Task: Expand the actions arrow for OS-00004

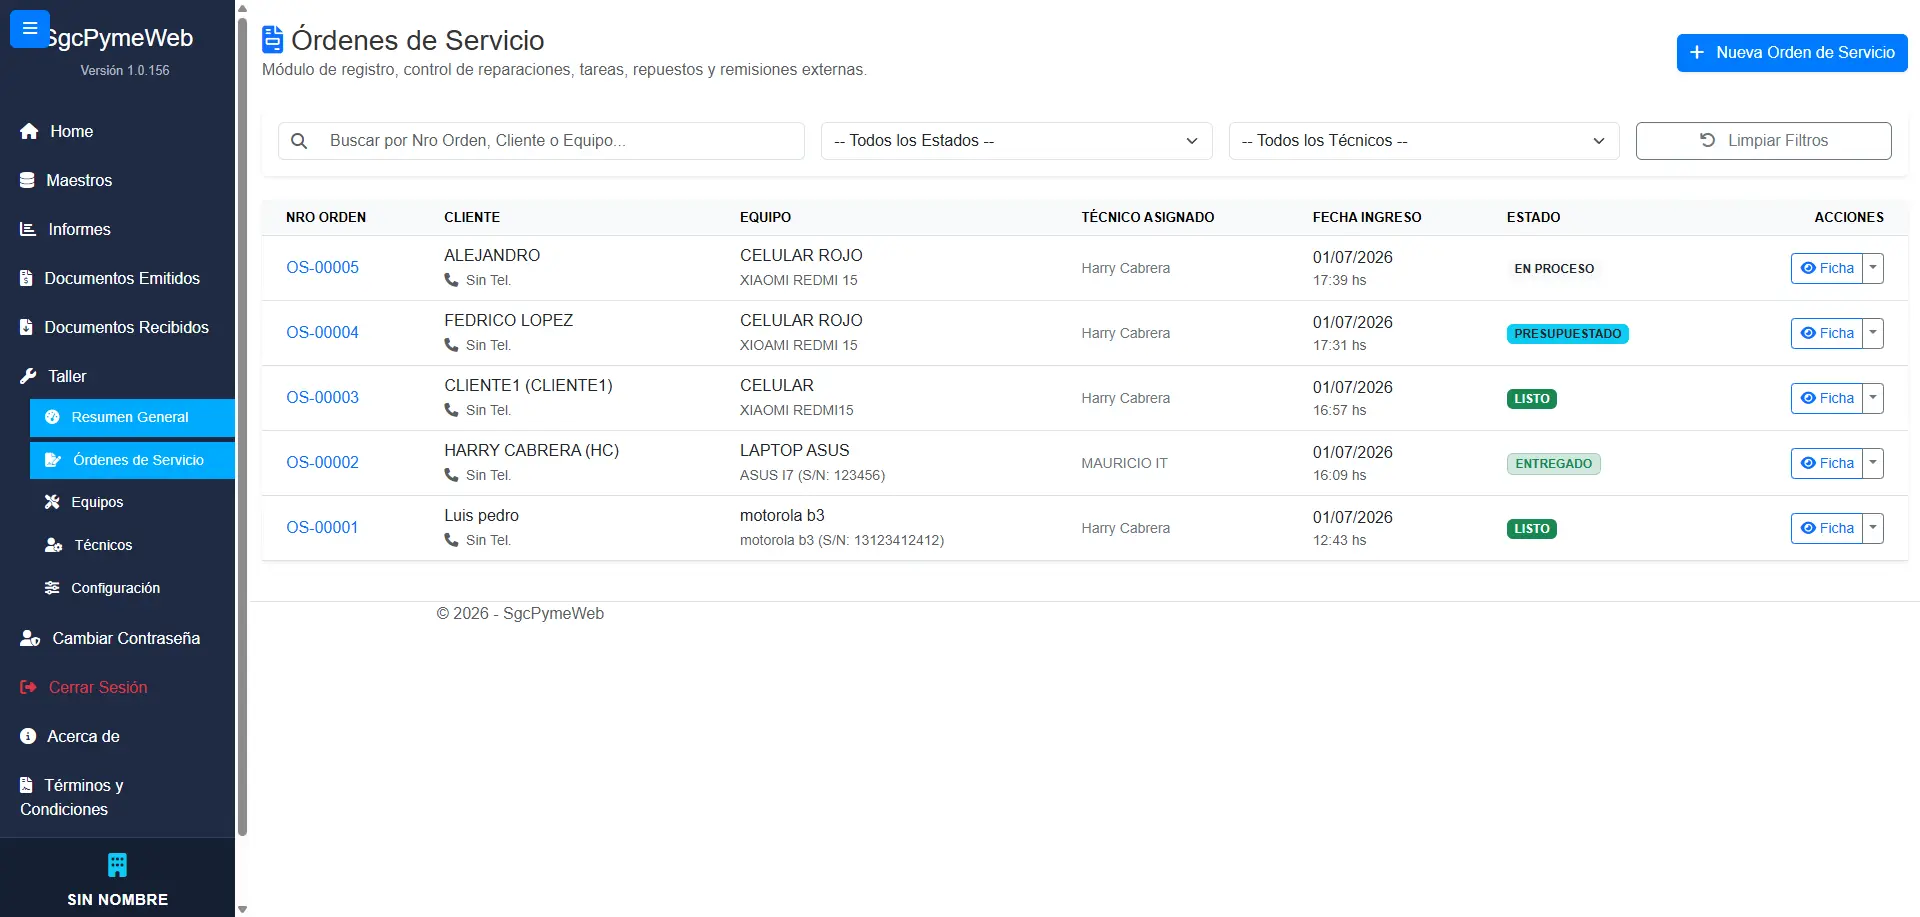Action: pyautogui.click(x=1873, y=333)
